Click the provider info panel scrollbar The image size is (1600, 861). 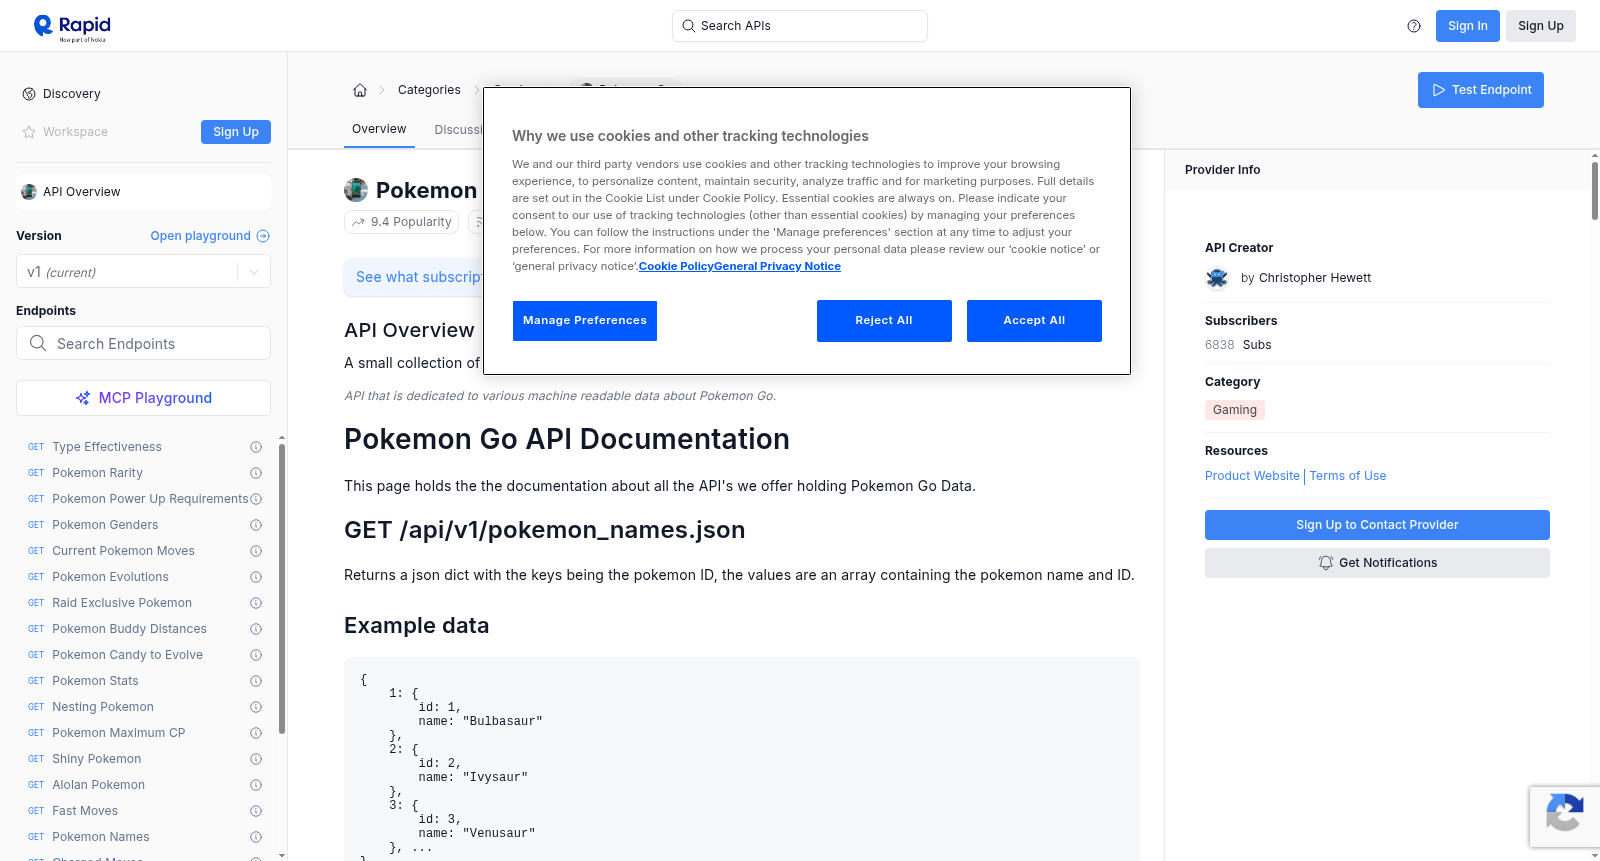pyautogui.click(x=1595, y=190)
